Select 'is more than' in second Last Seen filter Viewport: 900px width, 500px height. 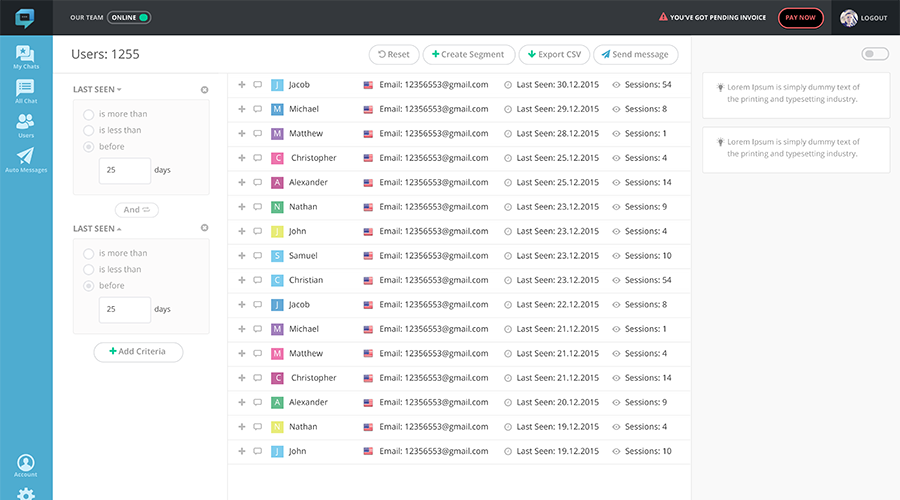click(88, 253)
